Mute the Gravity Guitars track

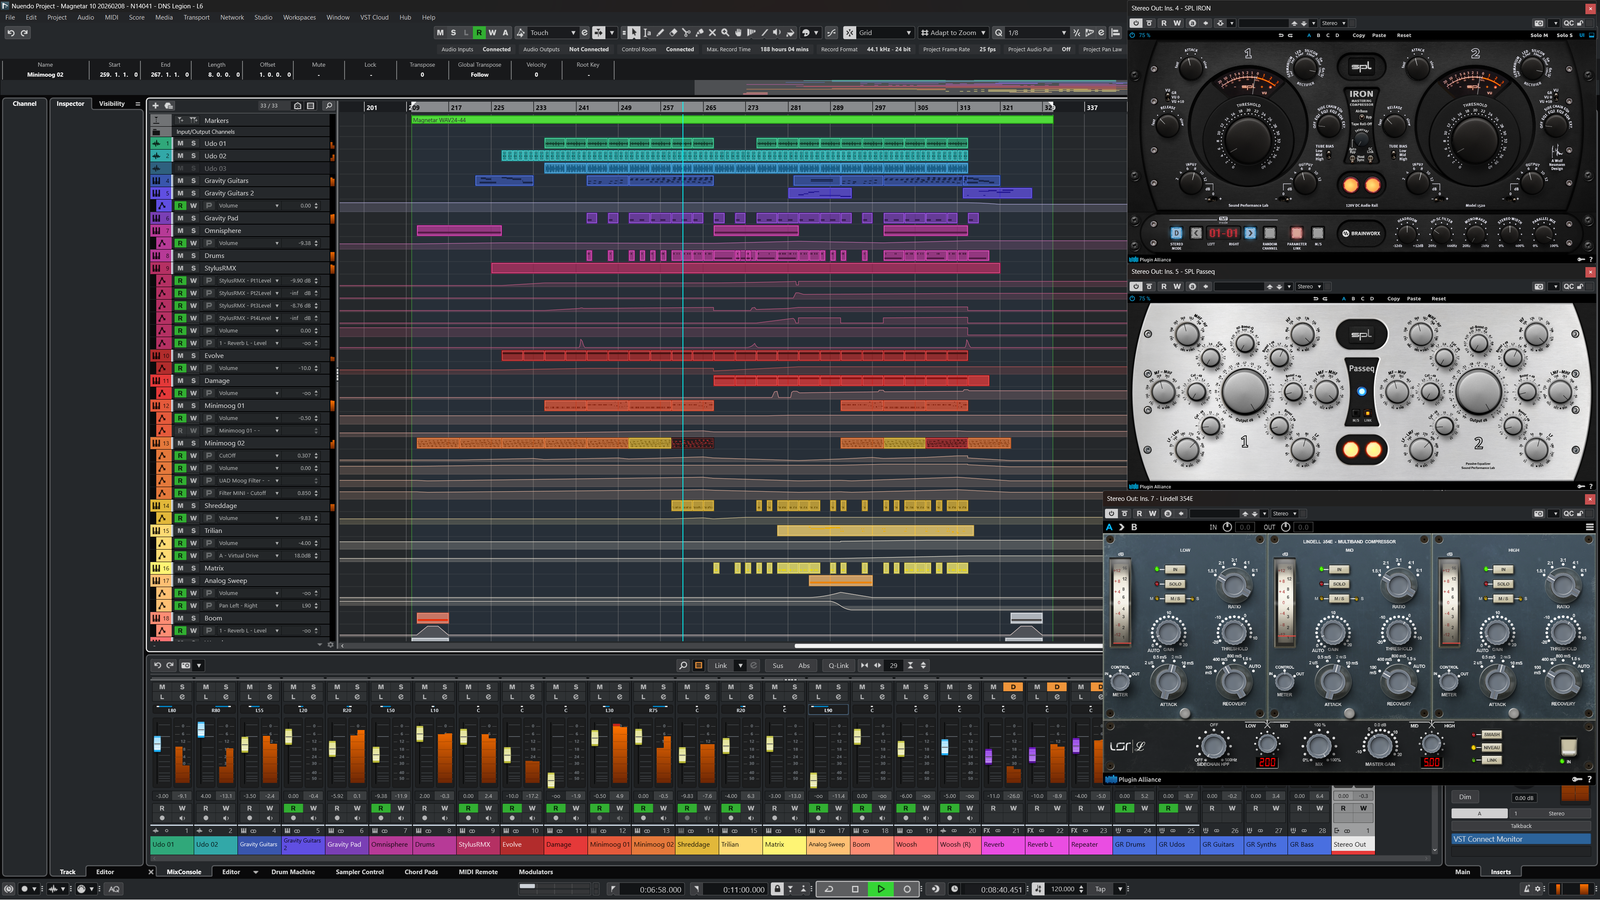coord(181,181)
